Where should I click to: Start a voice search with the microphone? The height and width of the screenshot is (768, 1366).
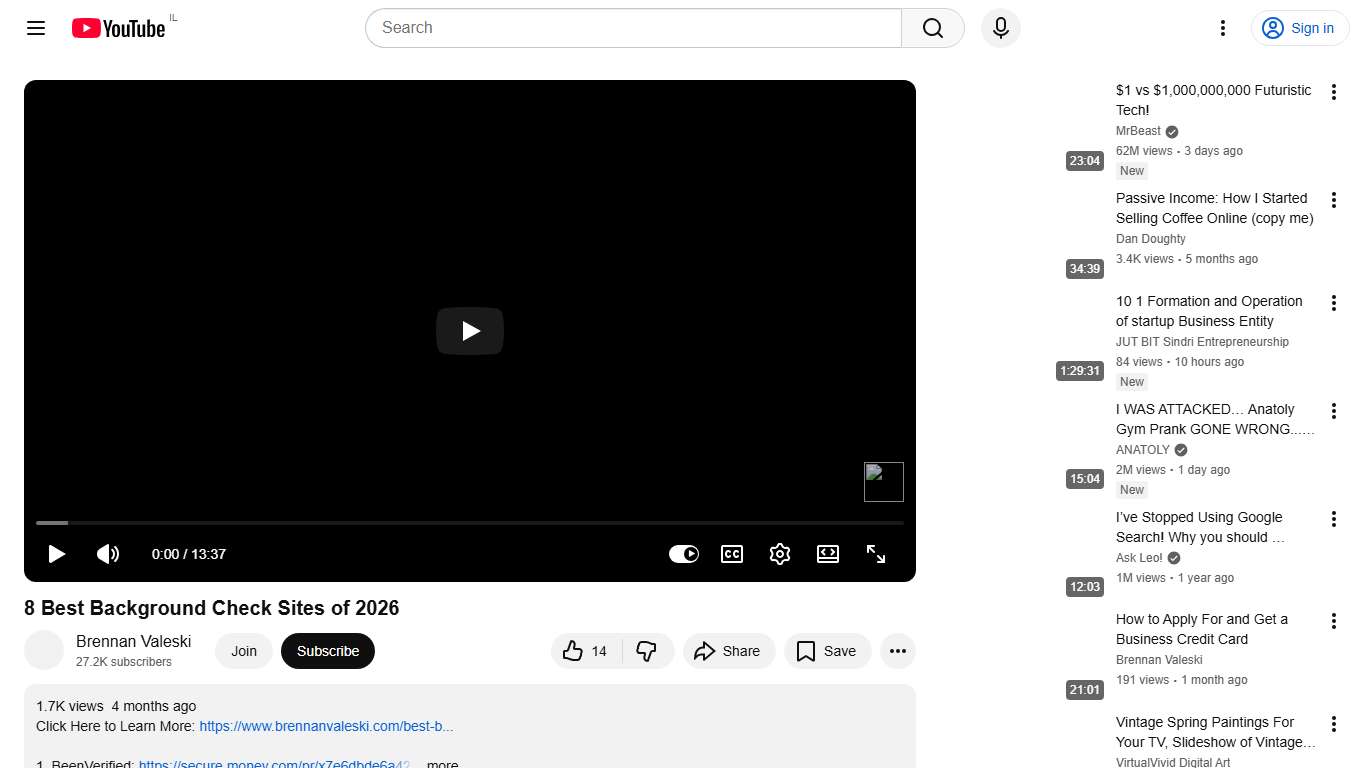click(1000, 28)
